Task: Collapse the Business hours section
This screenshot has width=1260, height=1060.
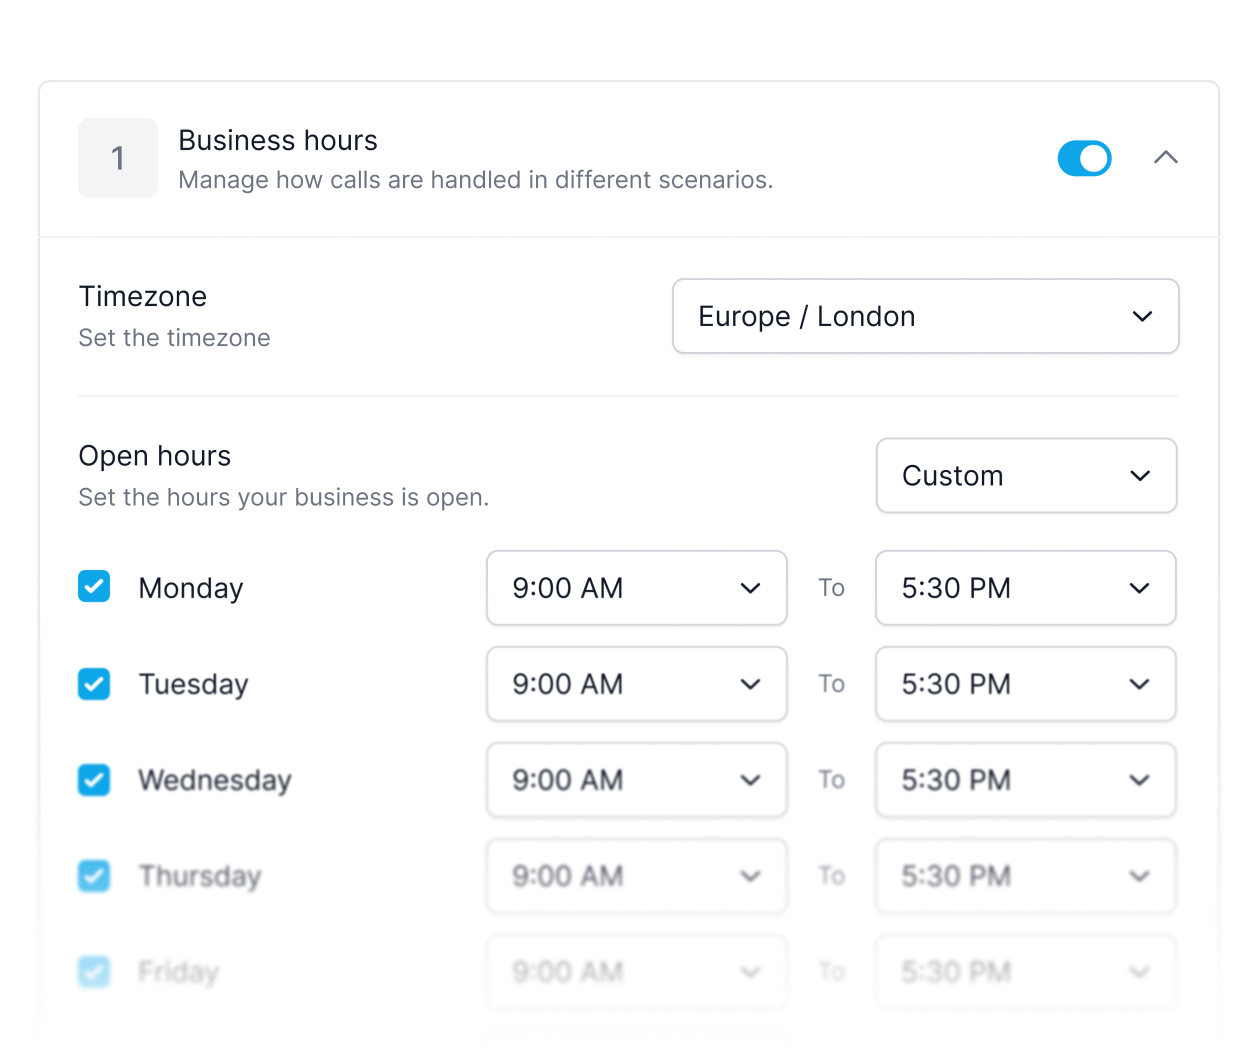Action: tap(1165, 157)
